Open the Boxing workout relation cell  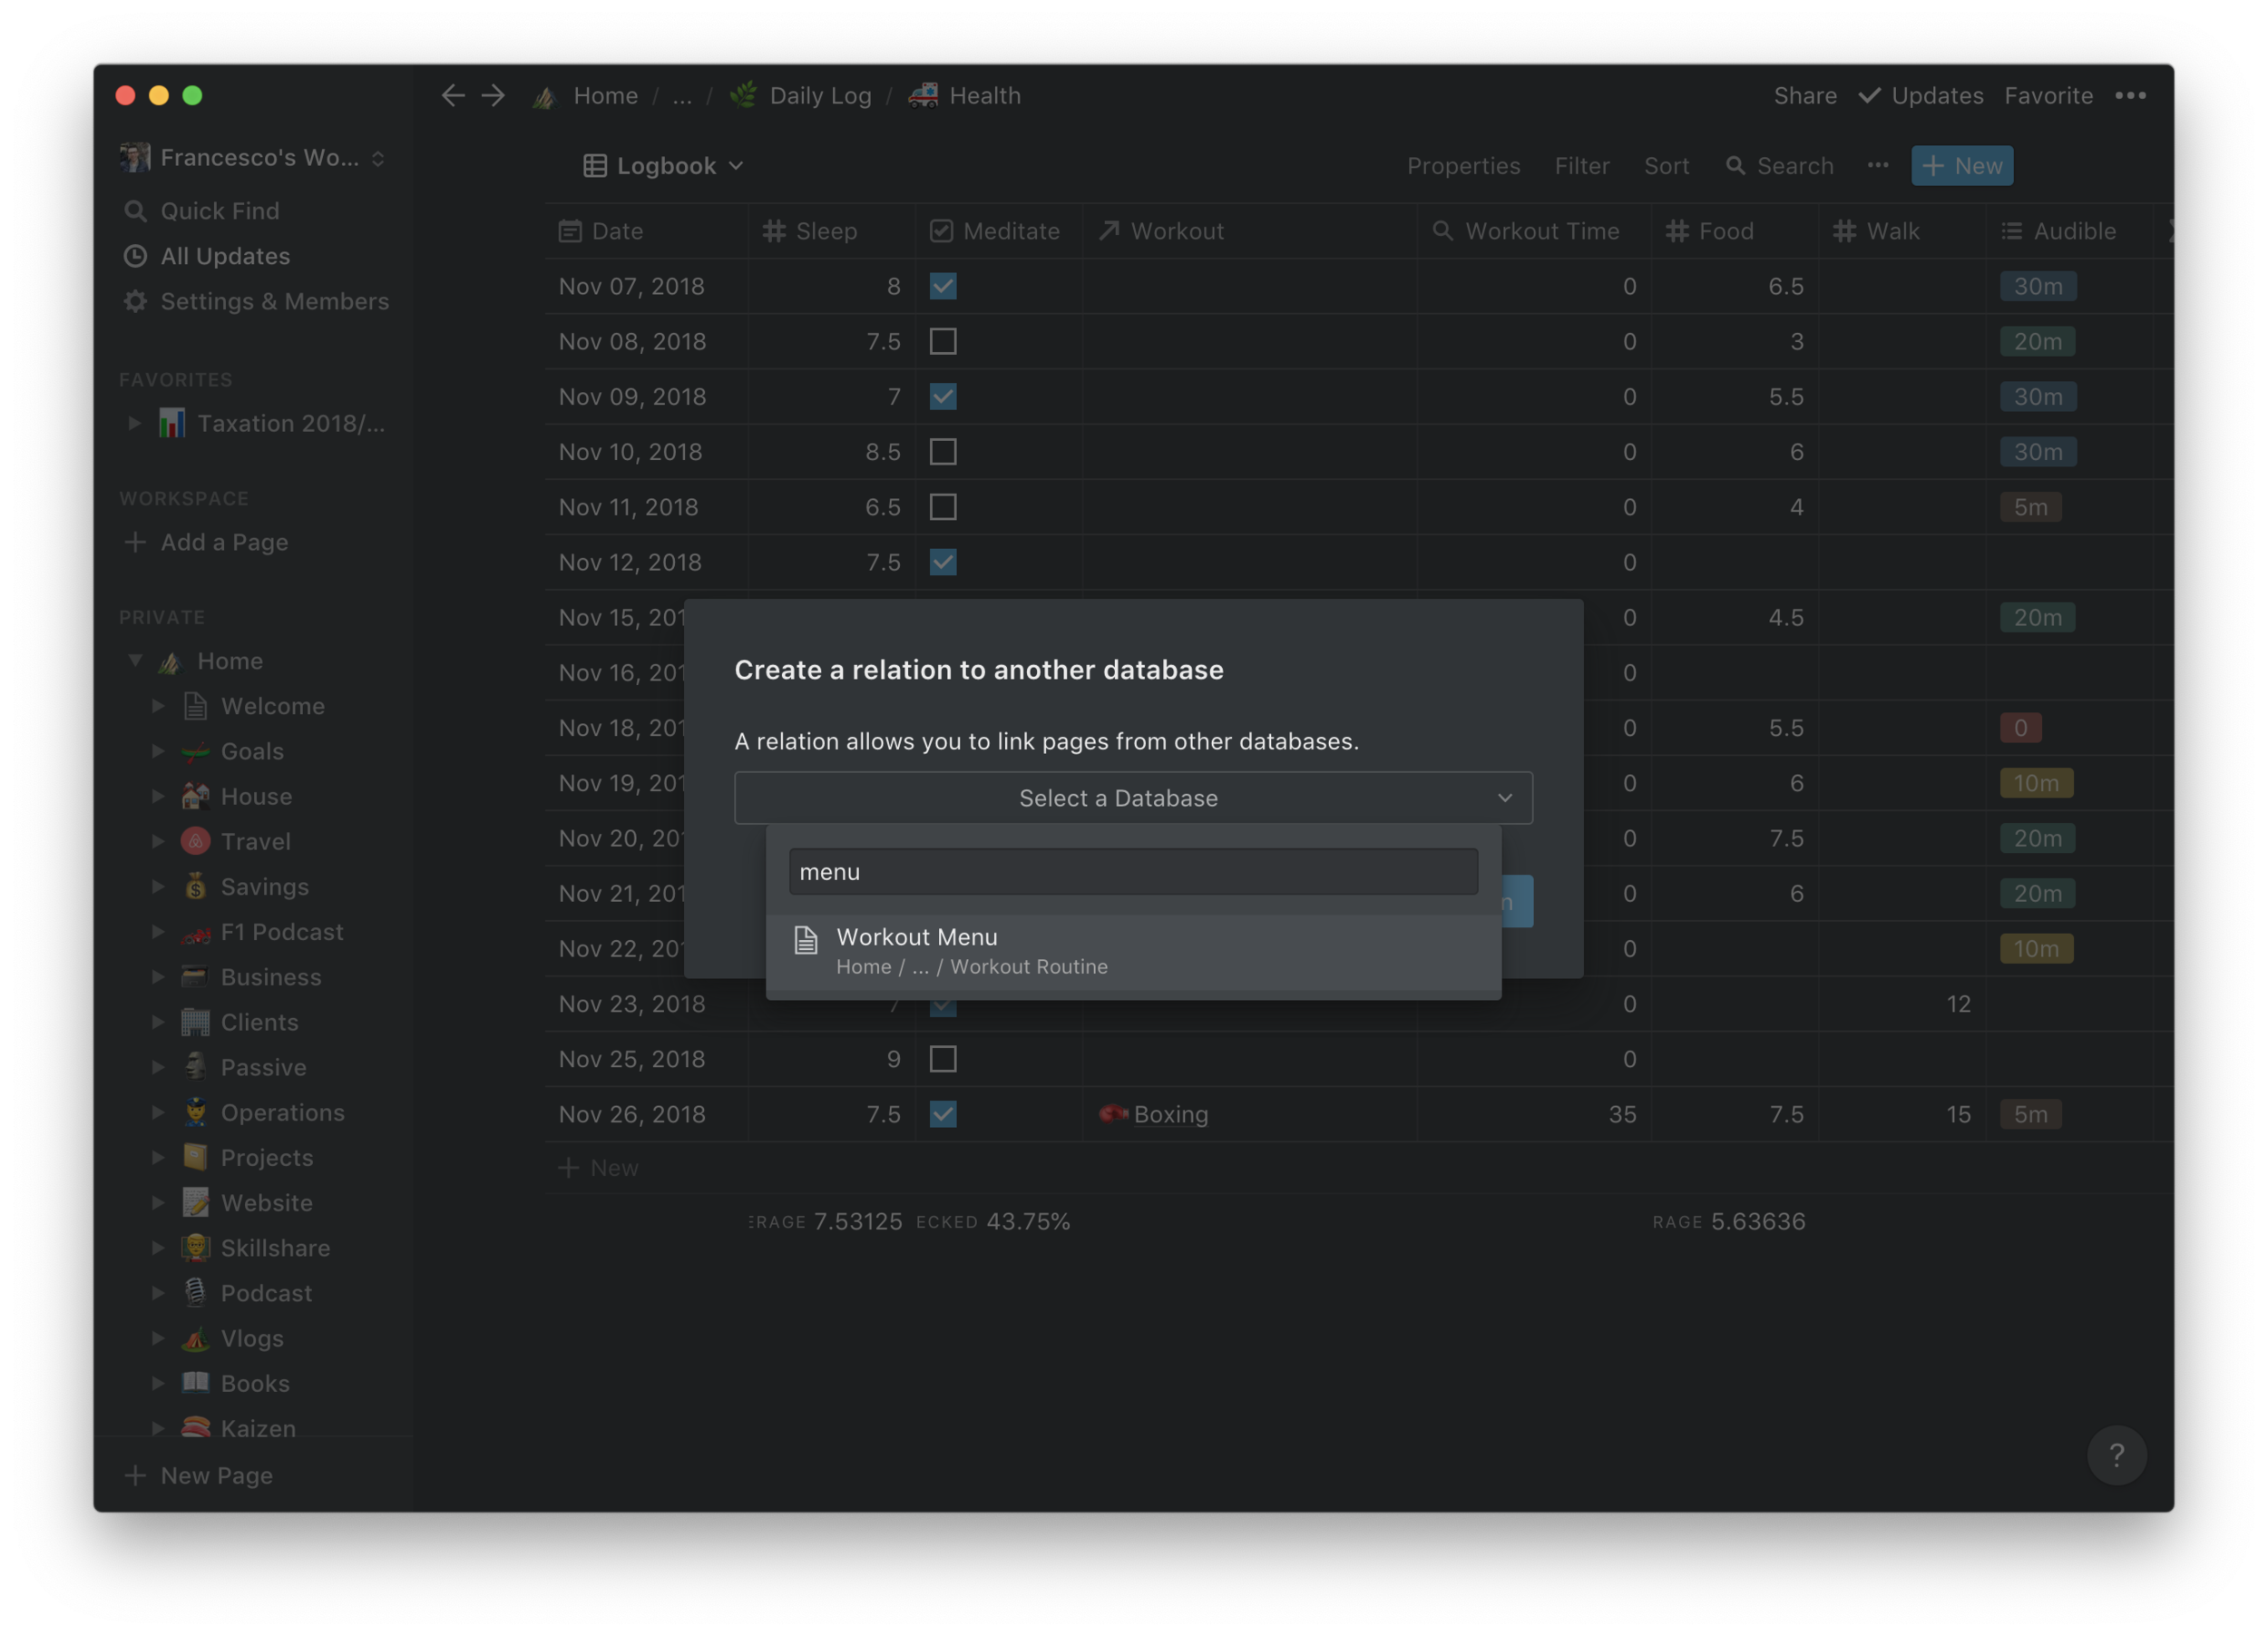1249,1113
